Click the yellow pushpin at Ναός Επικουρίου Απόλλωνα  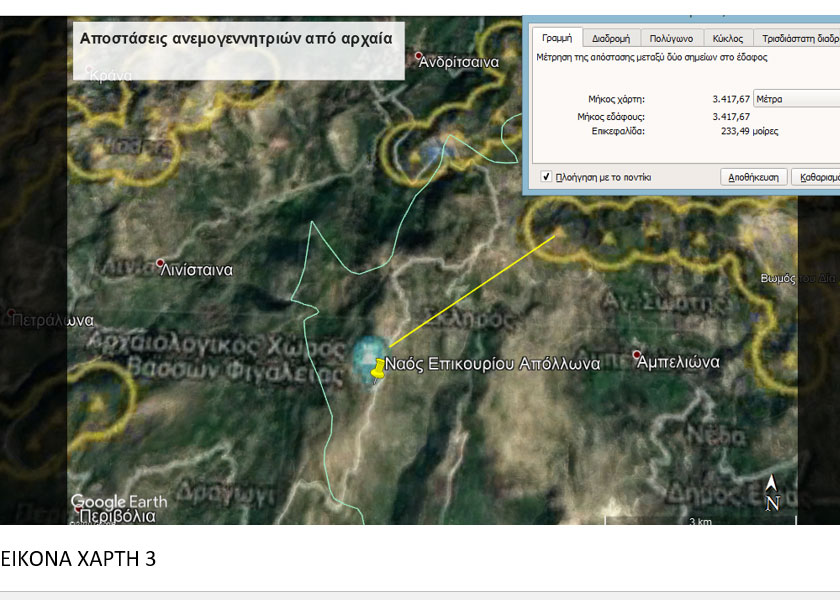[x=377, y=369]
